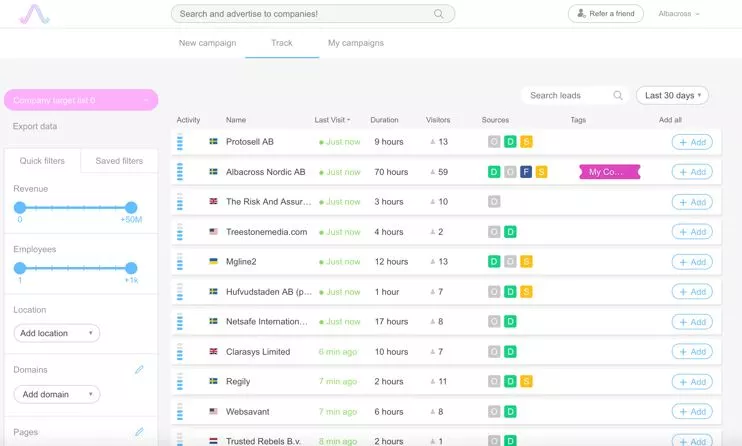Add Protosell AB with Add button
The height and width of the screenshot is (446, 742).
[x=692, y=142]
